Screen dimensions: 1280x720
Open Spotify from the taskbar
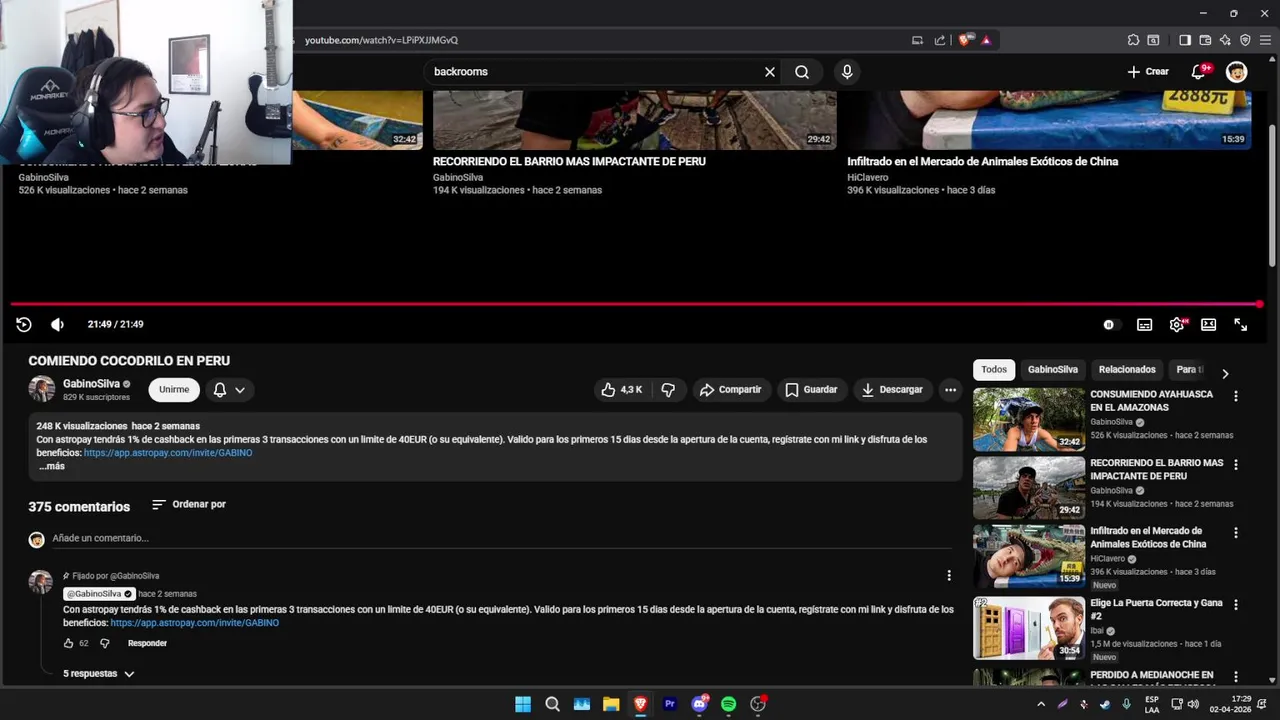[729, 704]
